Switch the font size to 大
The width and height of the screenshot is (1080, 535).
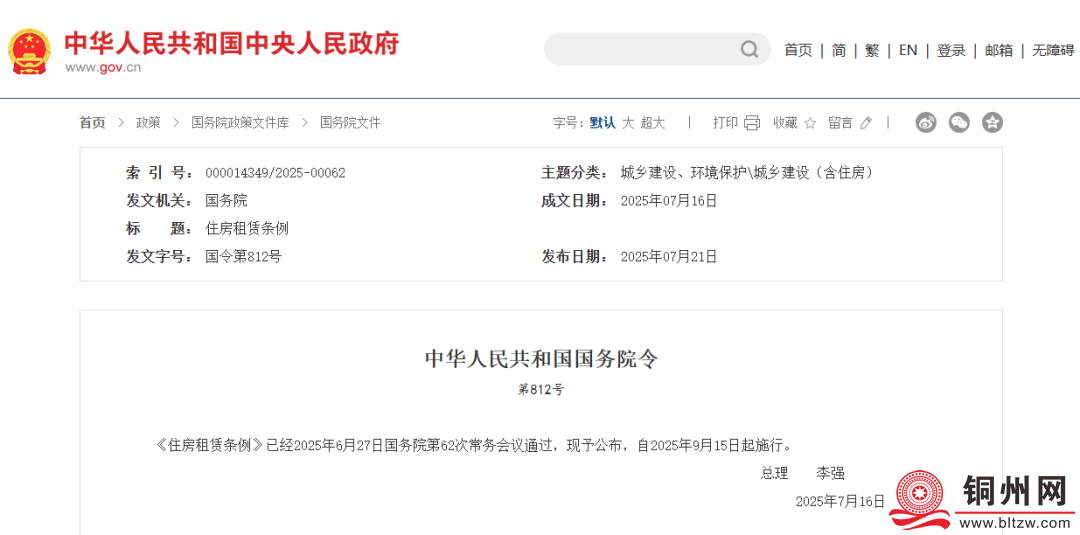(x=628, y=123)
